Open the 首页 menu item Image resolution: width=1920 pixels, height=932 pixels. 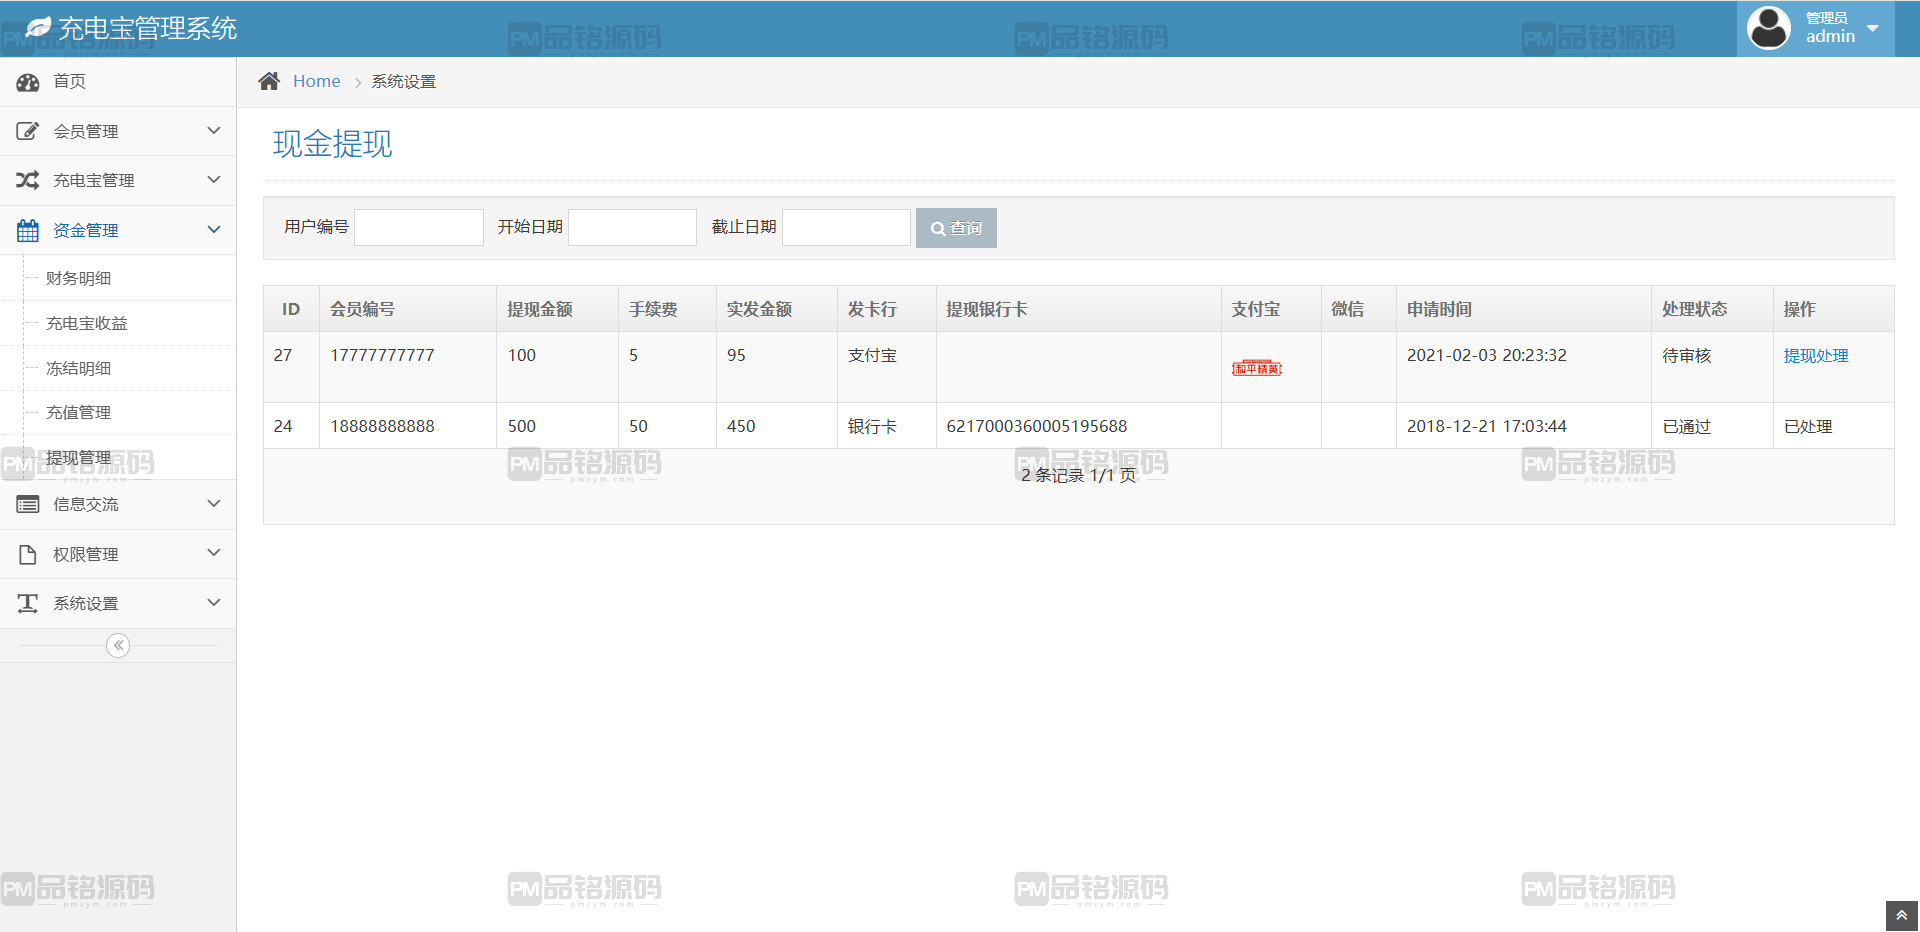pyautogui.click(x=118, y=81)
